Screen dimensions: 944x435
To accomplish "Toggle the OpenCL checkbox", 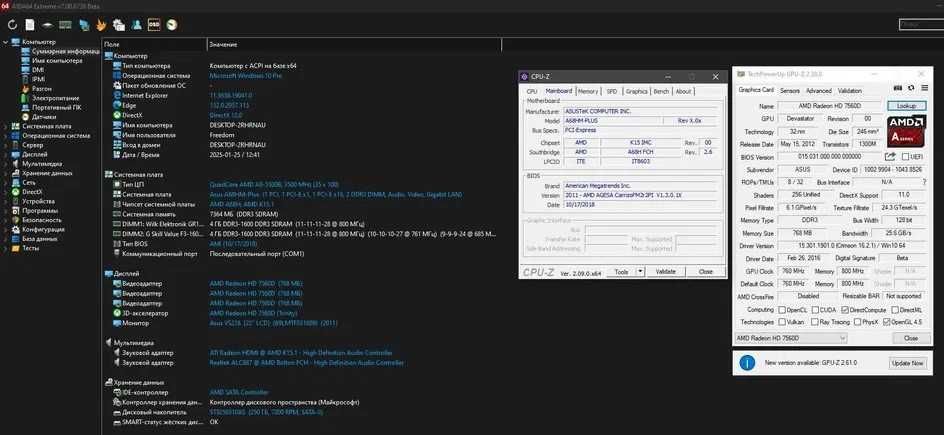I will click(x=782, y=310).
